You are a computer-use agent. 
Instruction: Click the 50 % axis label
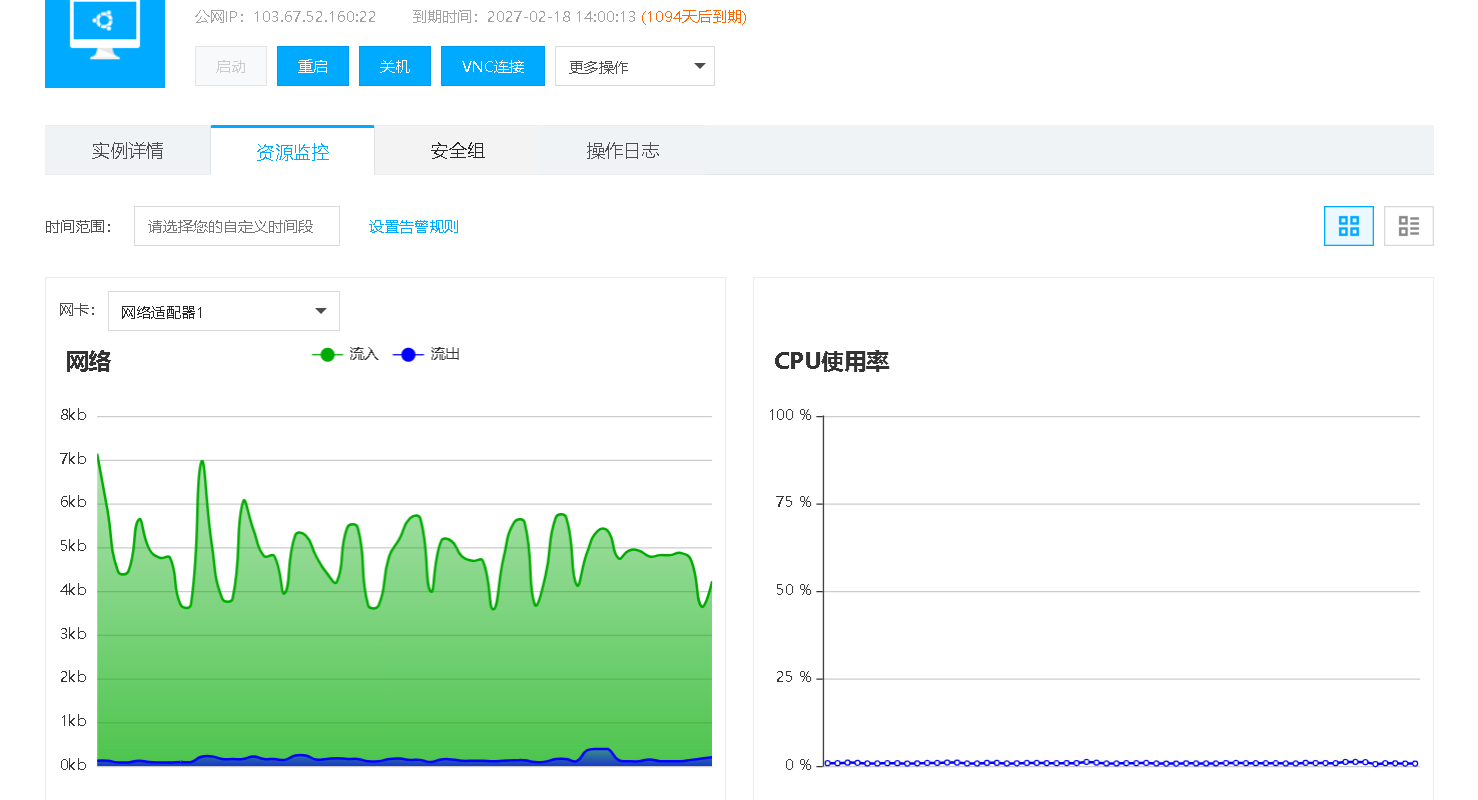(794, 590)
